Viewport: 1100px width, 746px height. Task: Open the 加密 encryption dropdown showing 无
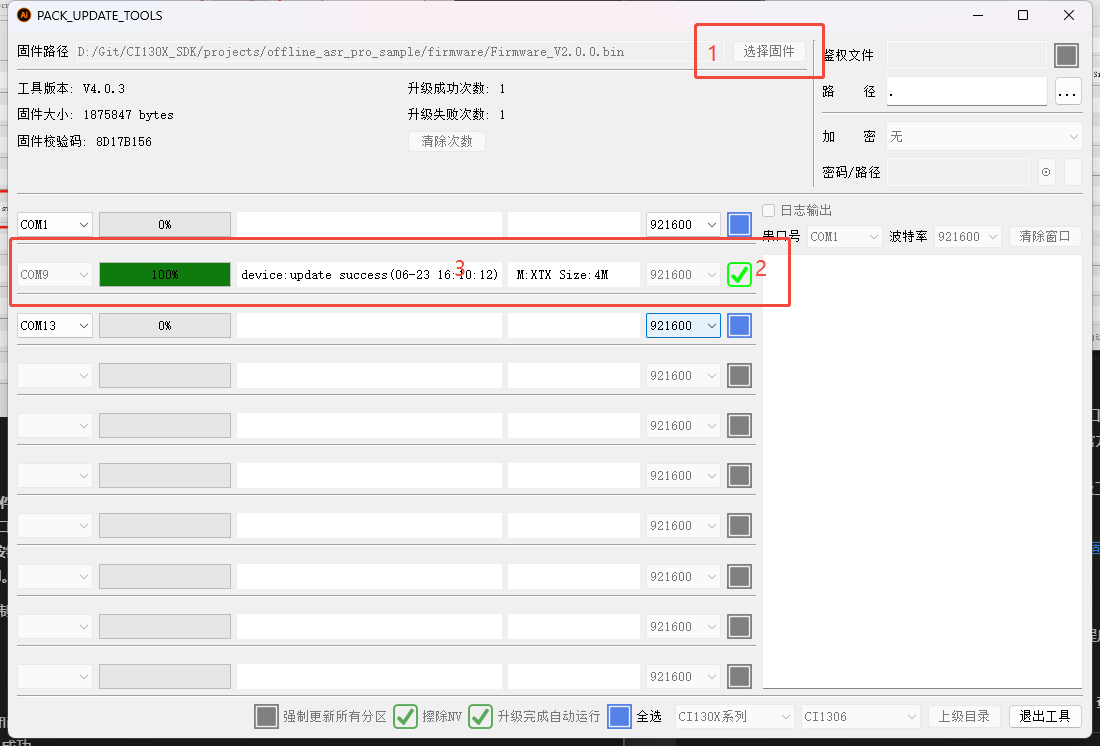[983, 136]
